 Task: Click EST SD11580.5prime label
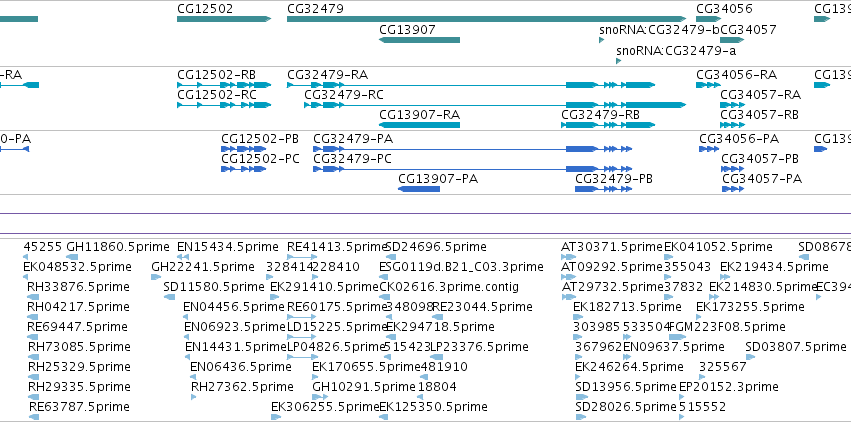[214, 287]
